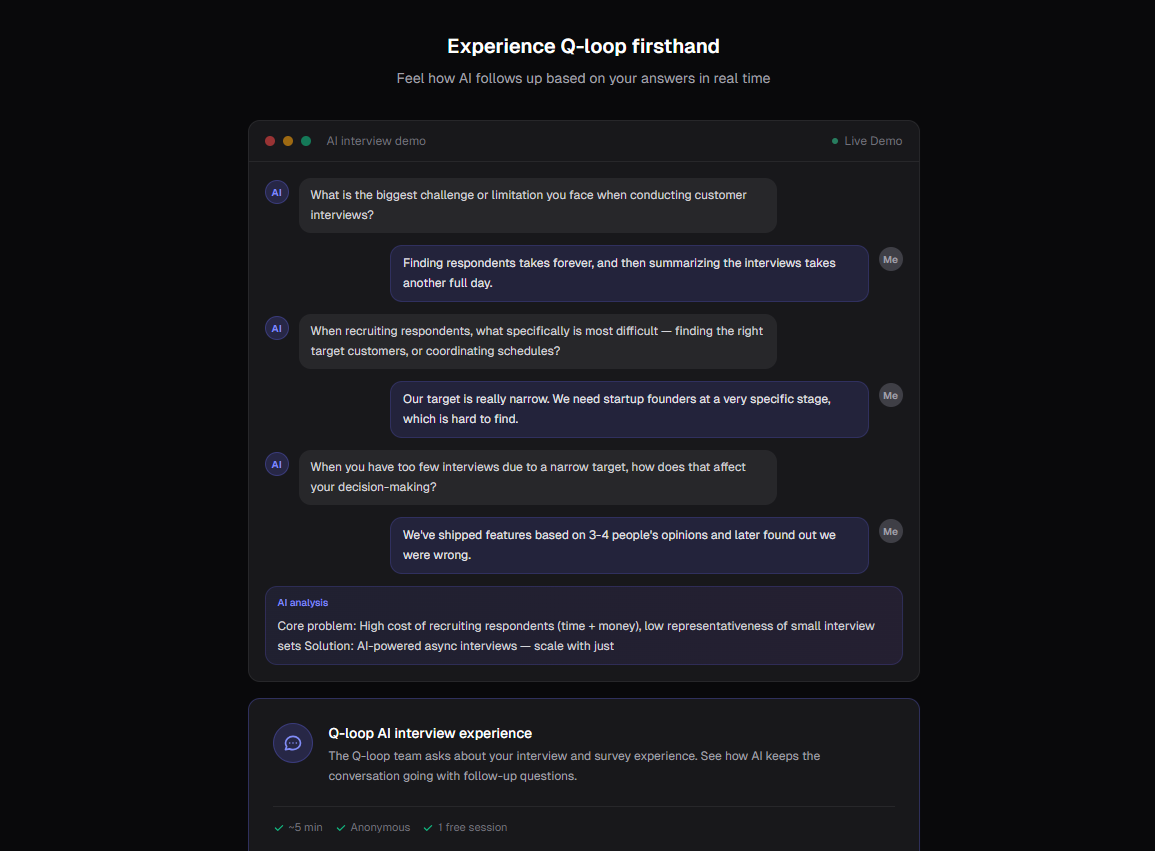Click the 1 free session label

(472, 827)
